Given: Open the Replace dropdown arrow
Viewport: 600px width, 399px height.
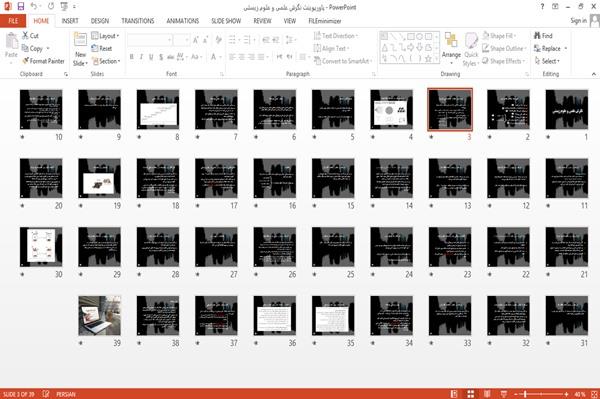Looking at the screenshot, I should pyautogui.click(x=565, y=49).
